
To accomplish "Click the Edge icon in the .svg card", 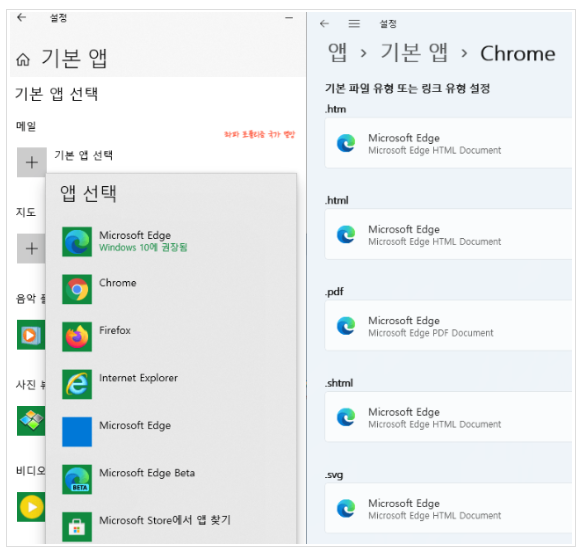I will (346, 508).
